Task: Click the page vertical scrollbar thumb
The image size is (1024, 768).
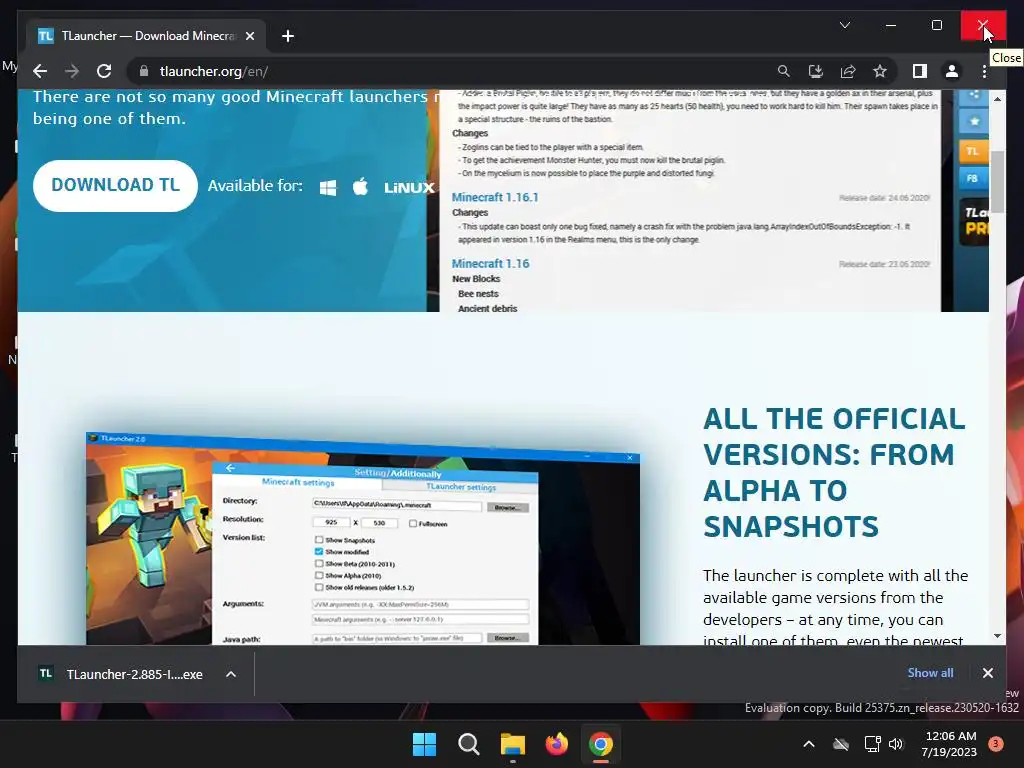Action: coord(997,182)
